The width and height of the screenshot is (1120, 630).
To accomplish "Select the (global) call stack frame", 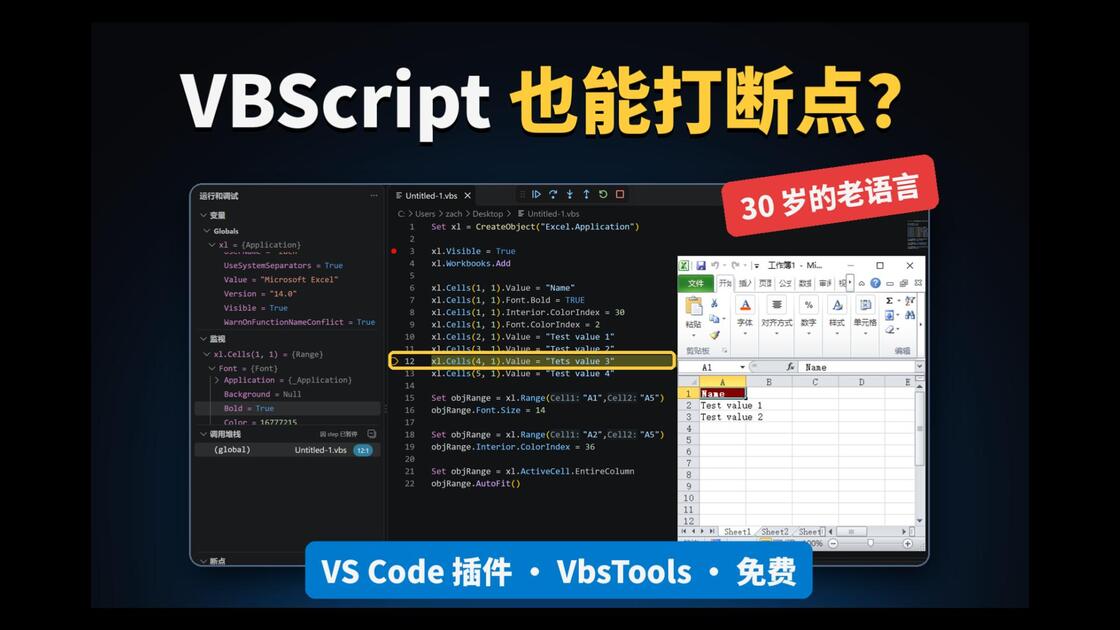I will point(288,450).
